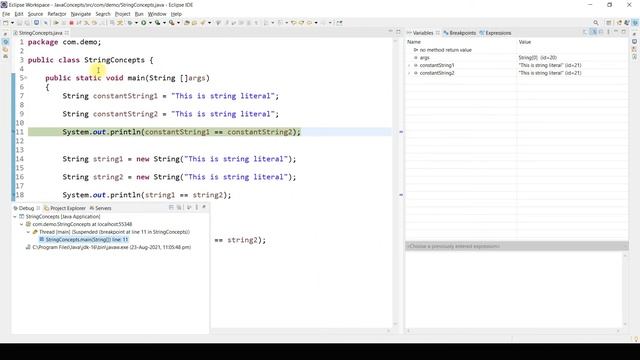
Task: Minimize the editor area
Action: pos(391,32)
